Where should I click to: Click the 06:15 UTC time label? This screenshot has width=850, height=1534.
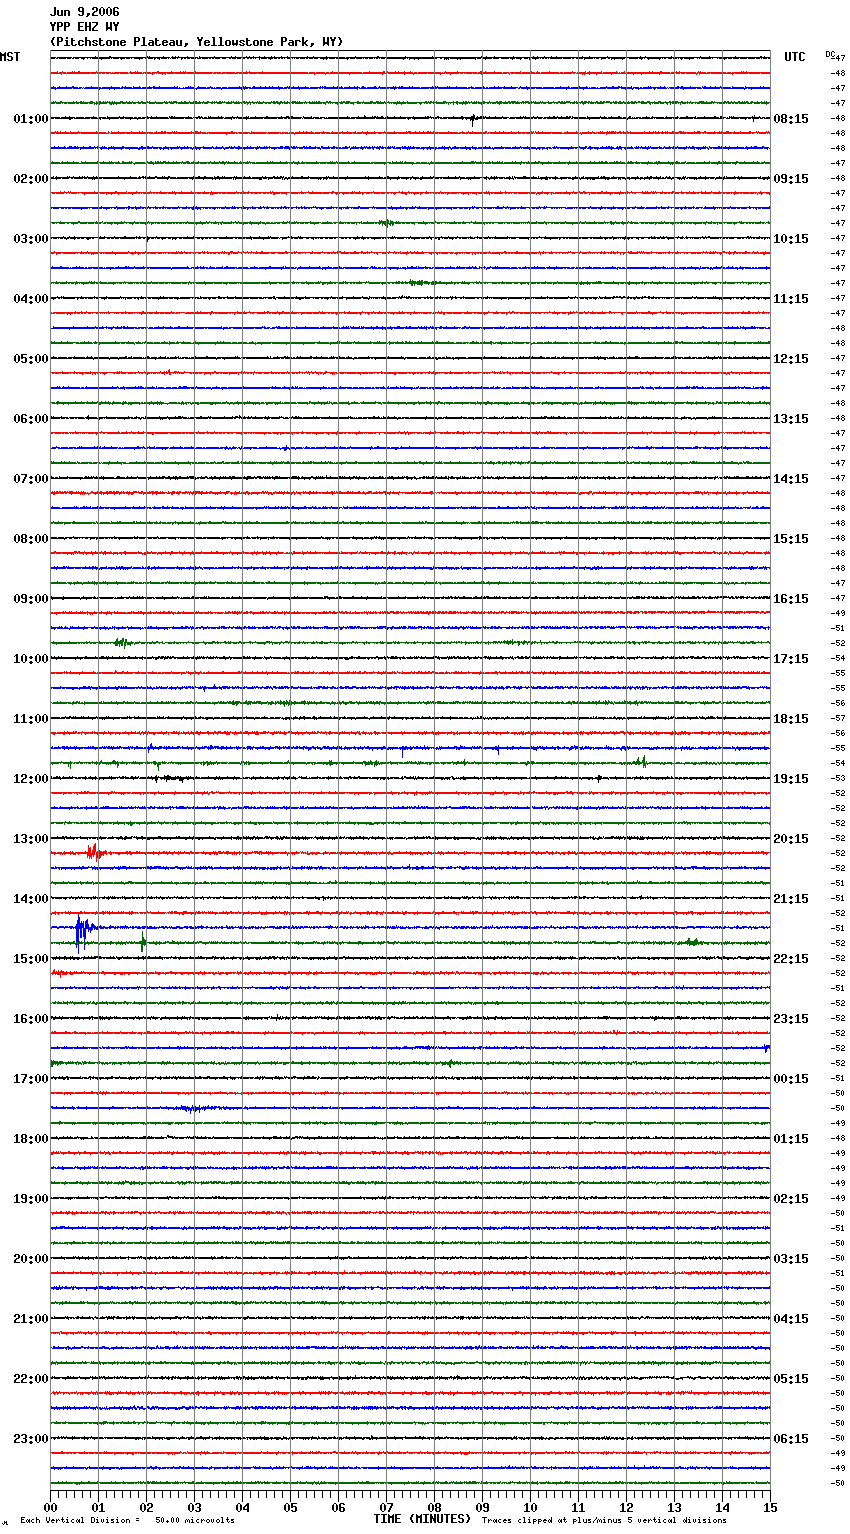click(x=791, y=1439)
